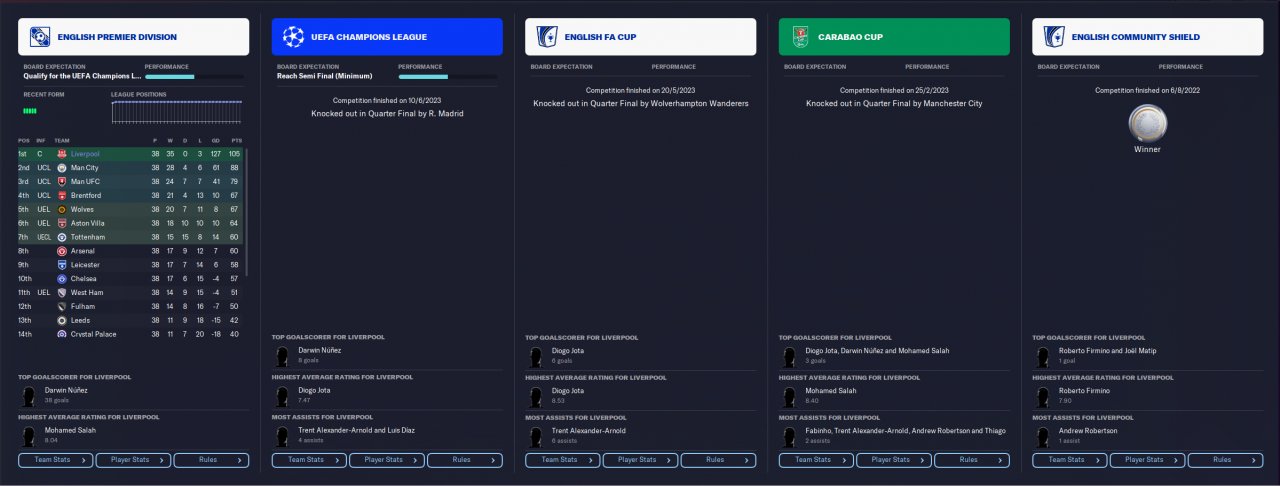The height and width of the screenshot is (486, 1280).
Task: Open Team Stats for English Premier Division
Action: tap(56, 460)
